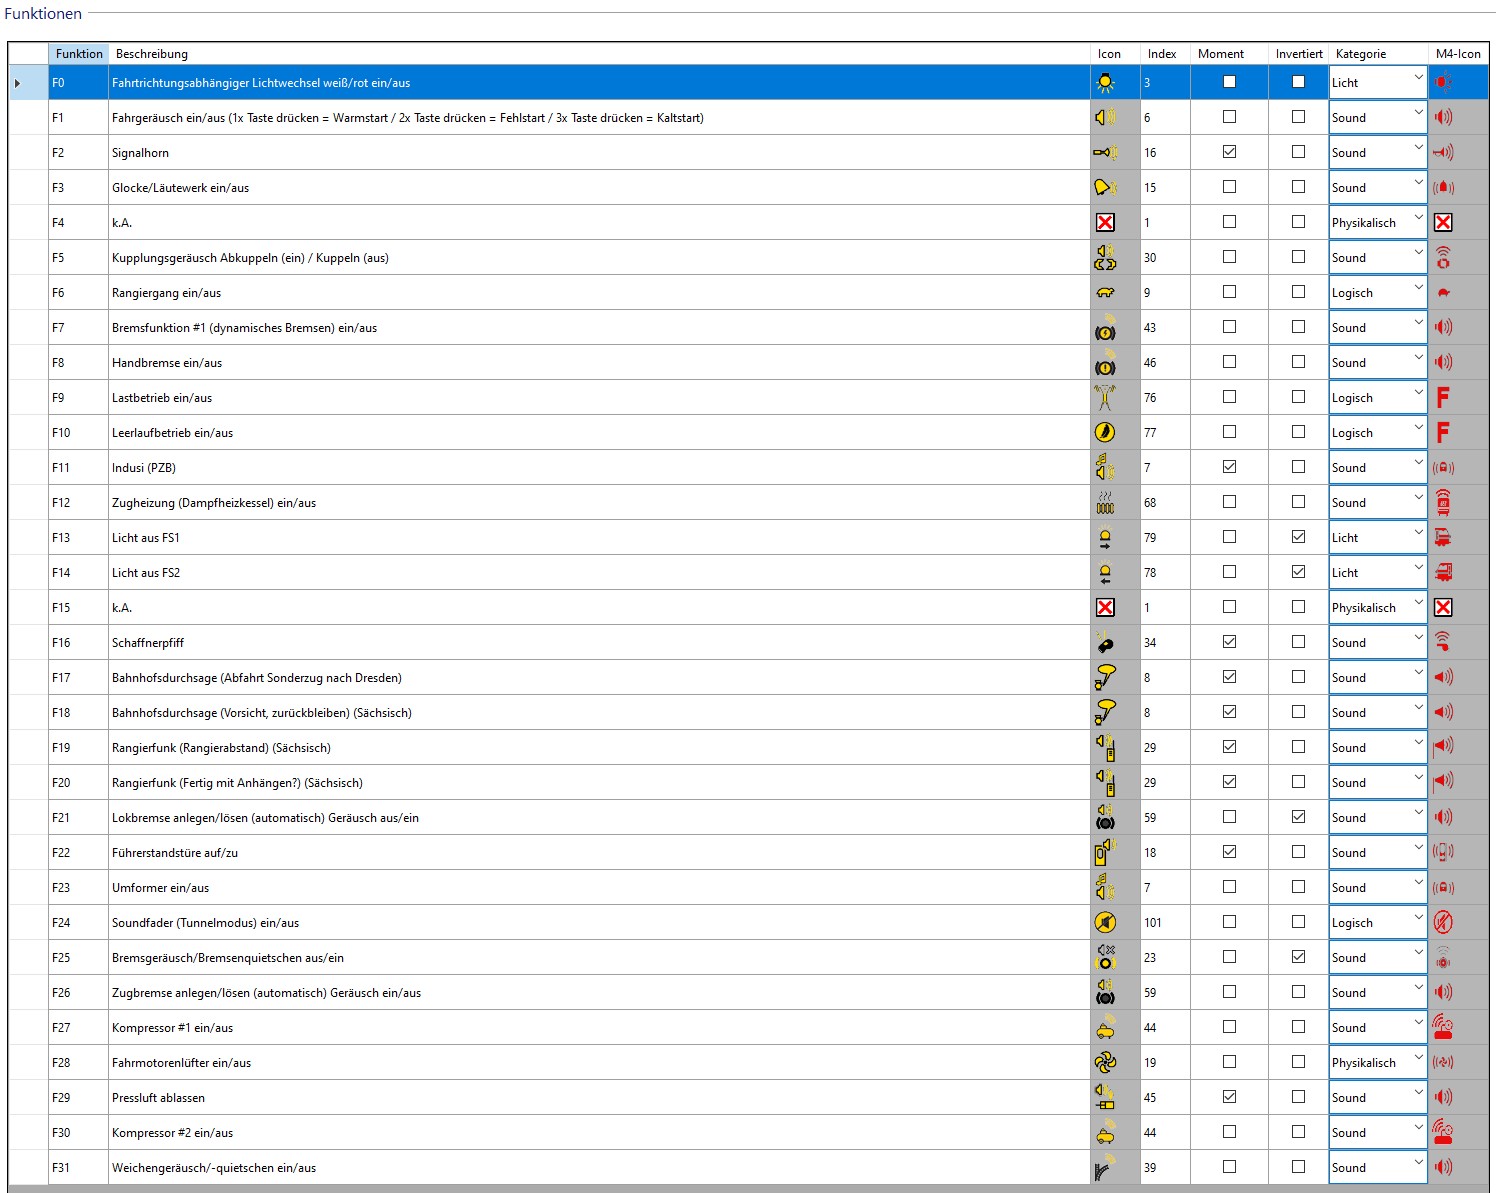Image resolution: width=1496 pixels, height=1193 pixels.
Task: Open Kategorie dropdown for Fahrmotorenlüfter row
Action: (1418, 1059)
